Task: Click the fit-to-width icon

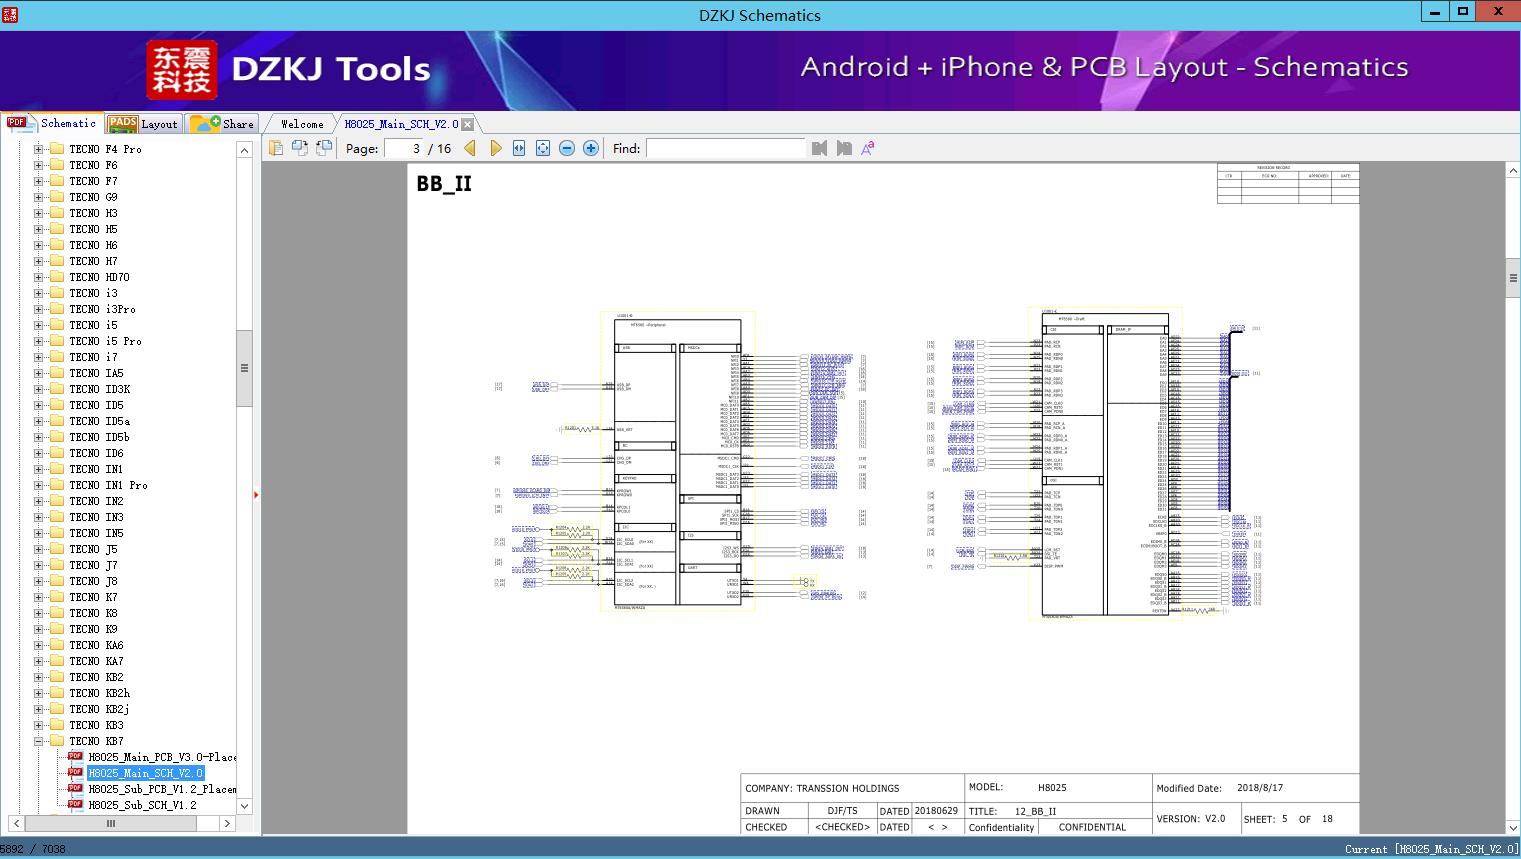Action: click(519, 148)
